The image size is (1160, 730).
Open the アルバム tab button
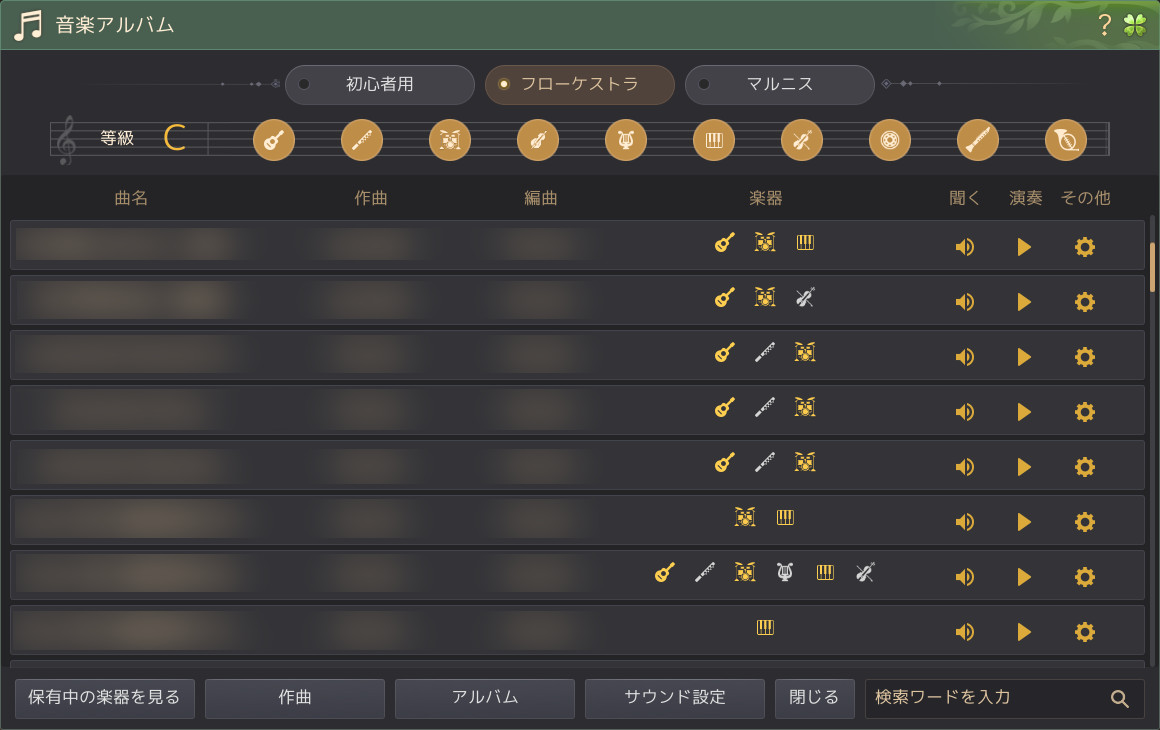(x=484, y=698)
